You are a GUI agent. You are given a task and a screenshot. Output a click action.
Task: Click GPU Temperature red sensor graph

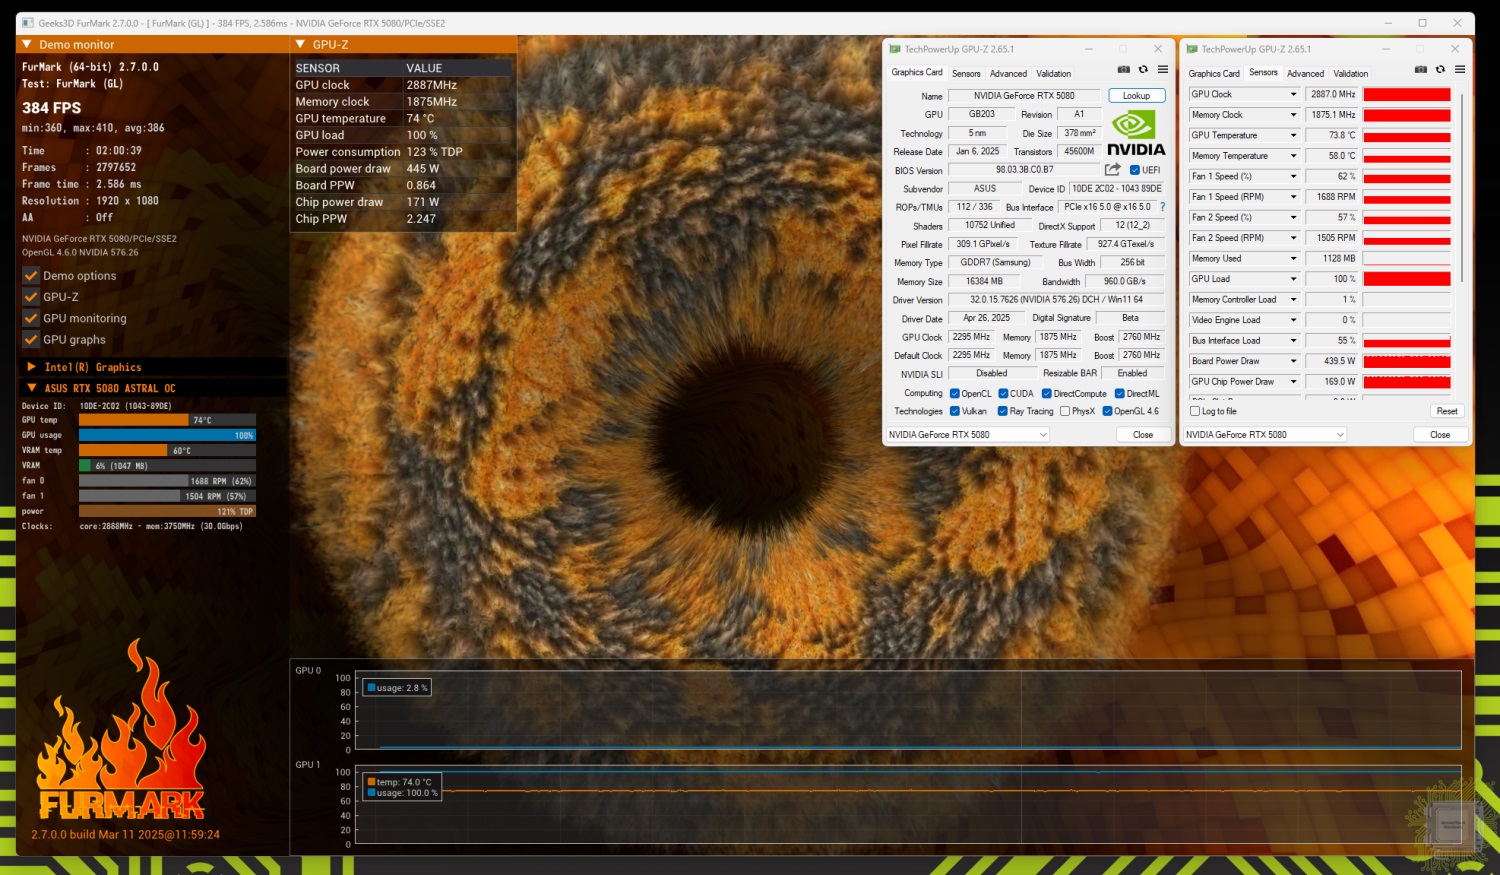coord(1406,136)
